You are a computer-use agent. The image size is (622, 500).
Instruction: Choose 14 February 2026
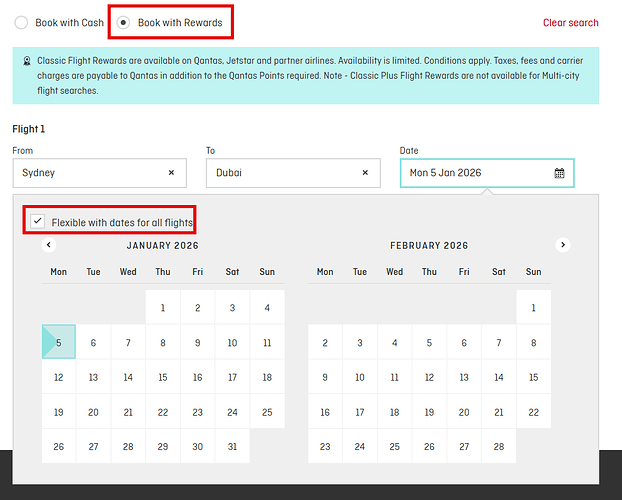499,377
